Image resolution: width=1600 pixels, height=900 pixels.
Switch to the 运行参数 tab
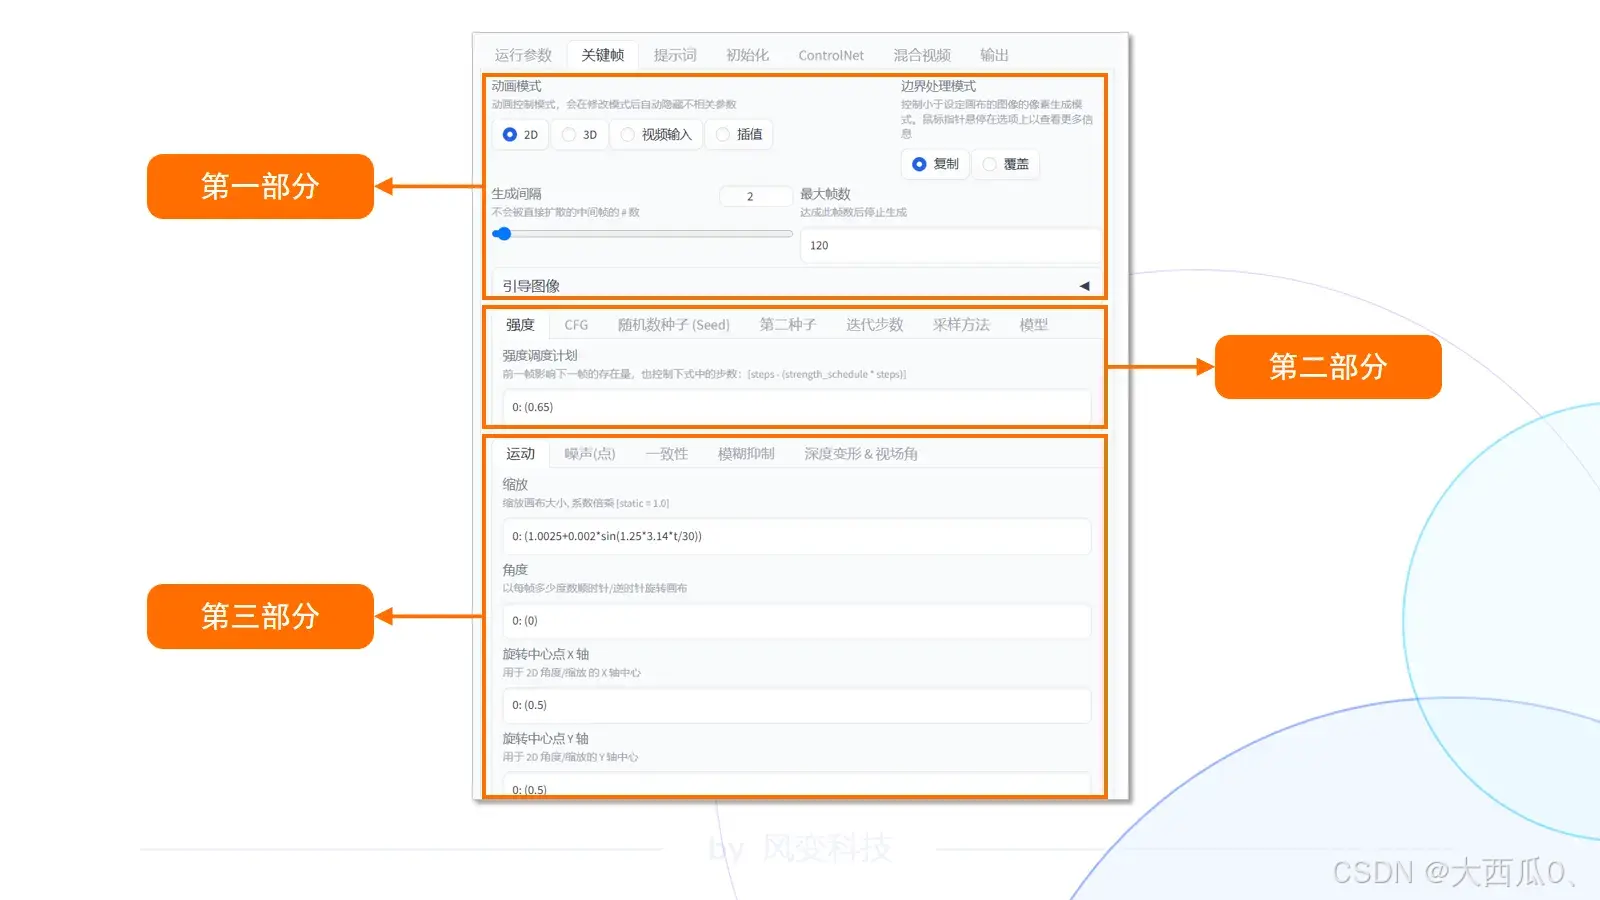[523, 55]
